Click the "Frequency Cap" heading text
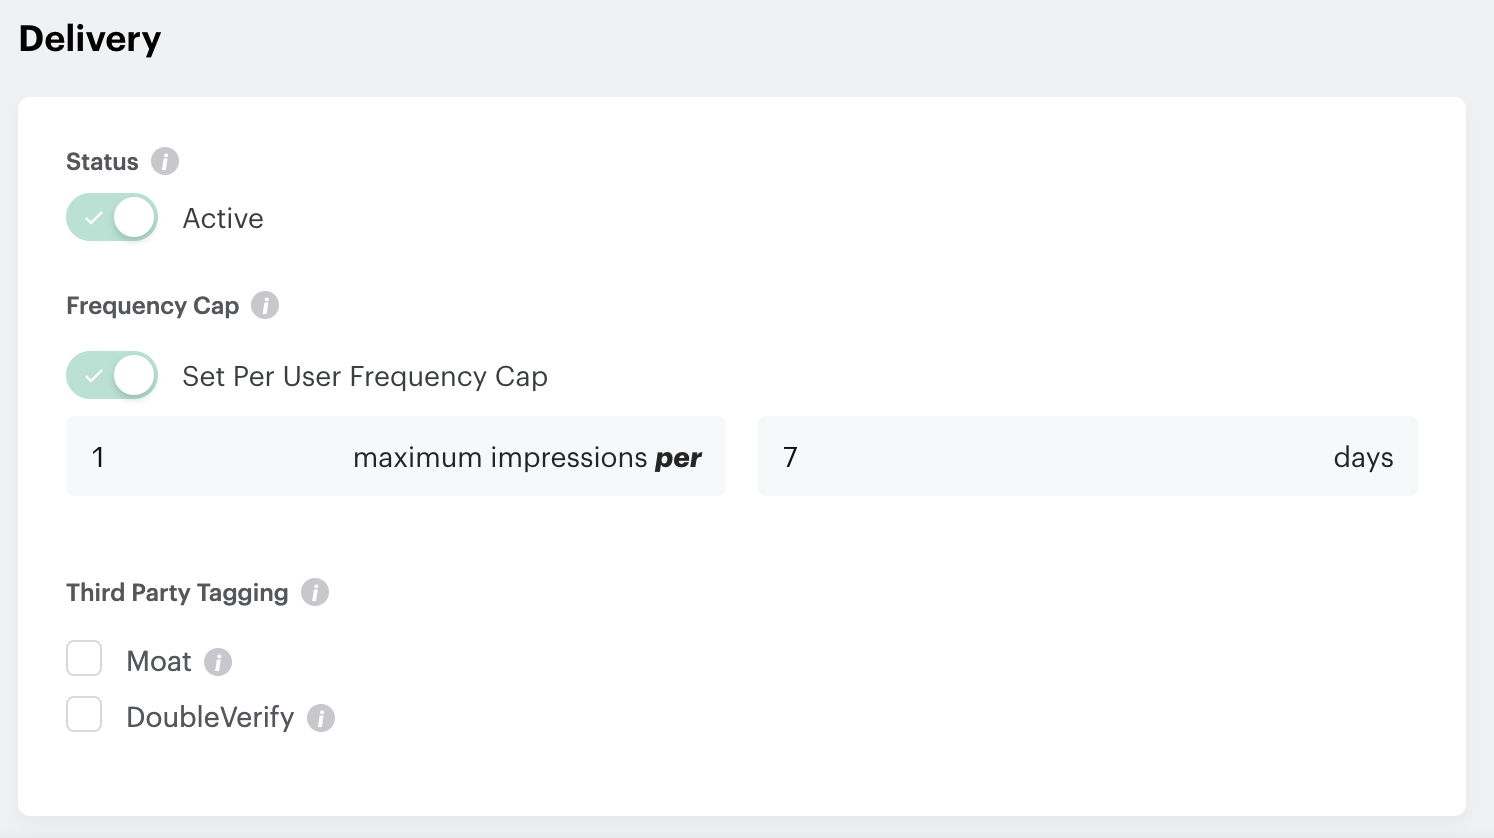 click(152, 306)
